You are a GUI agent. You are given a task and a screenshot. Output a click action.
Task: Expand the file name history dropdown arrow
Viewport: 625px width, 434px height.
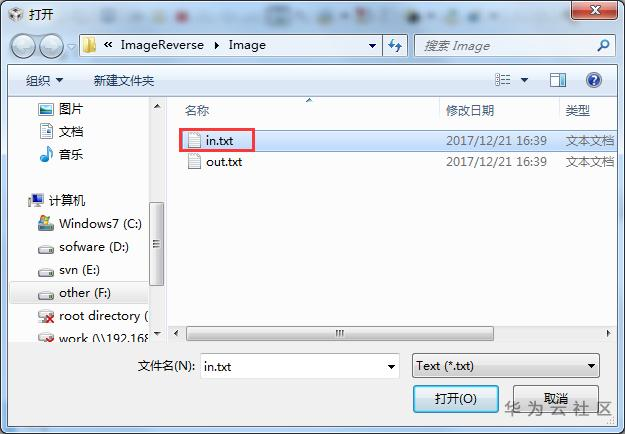coord(391,366)
